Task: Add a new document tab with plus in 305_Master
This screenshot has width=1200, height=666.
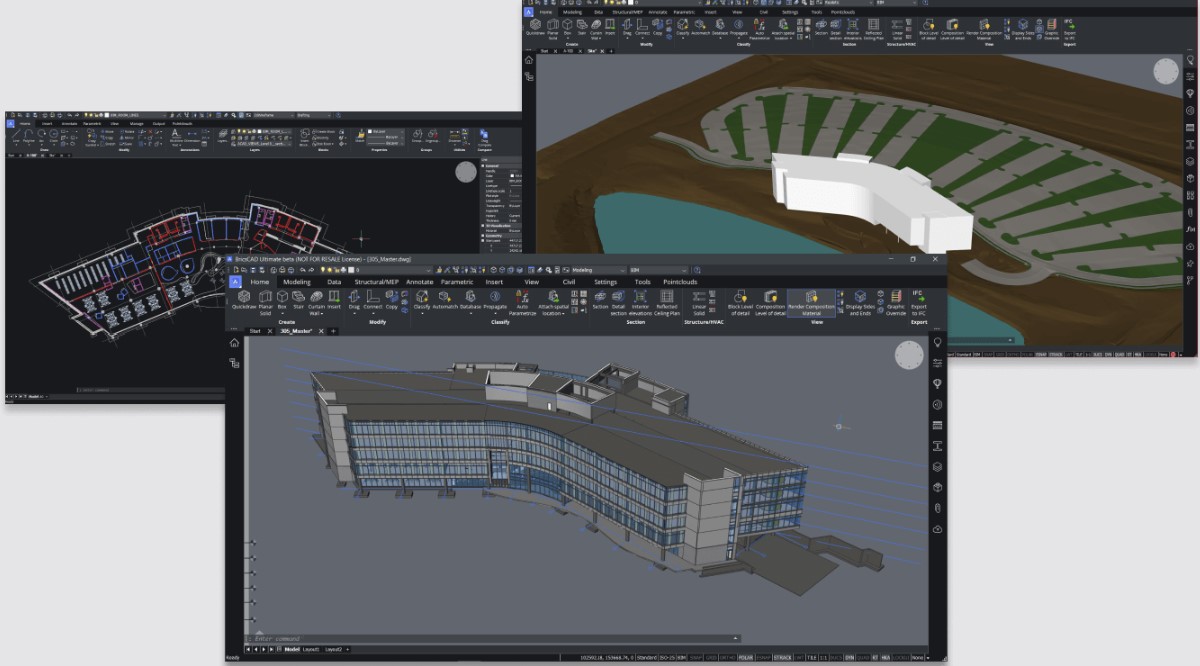Action: [x=333, y=330]
